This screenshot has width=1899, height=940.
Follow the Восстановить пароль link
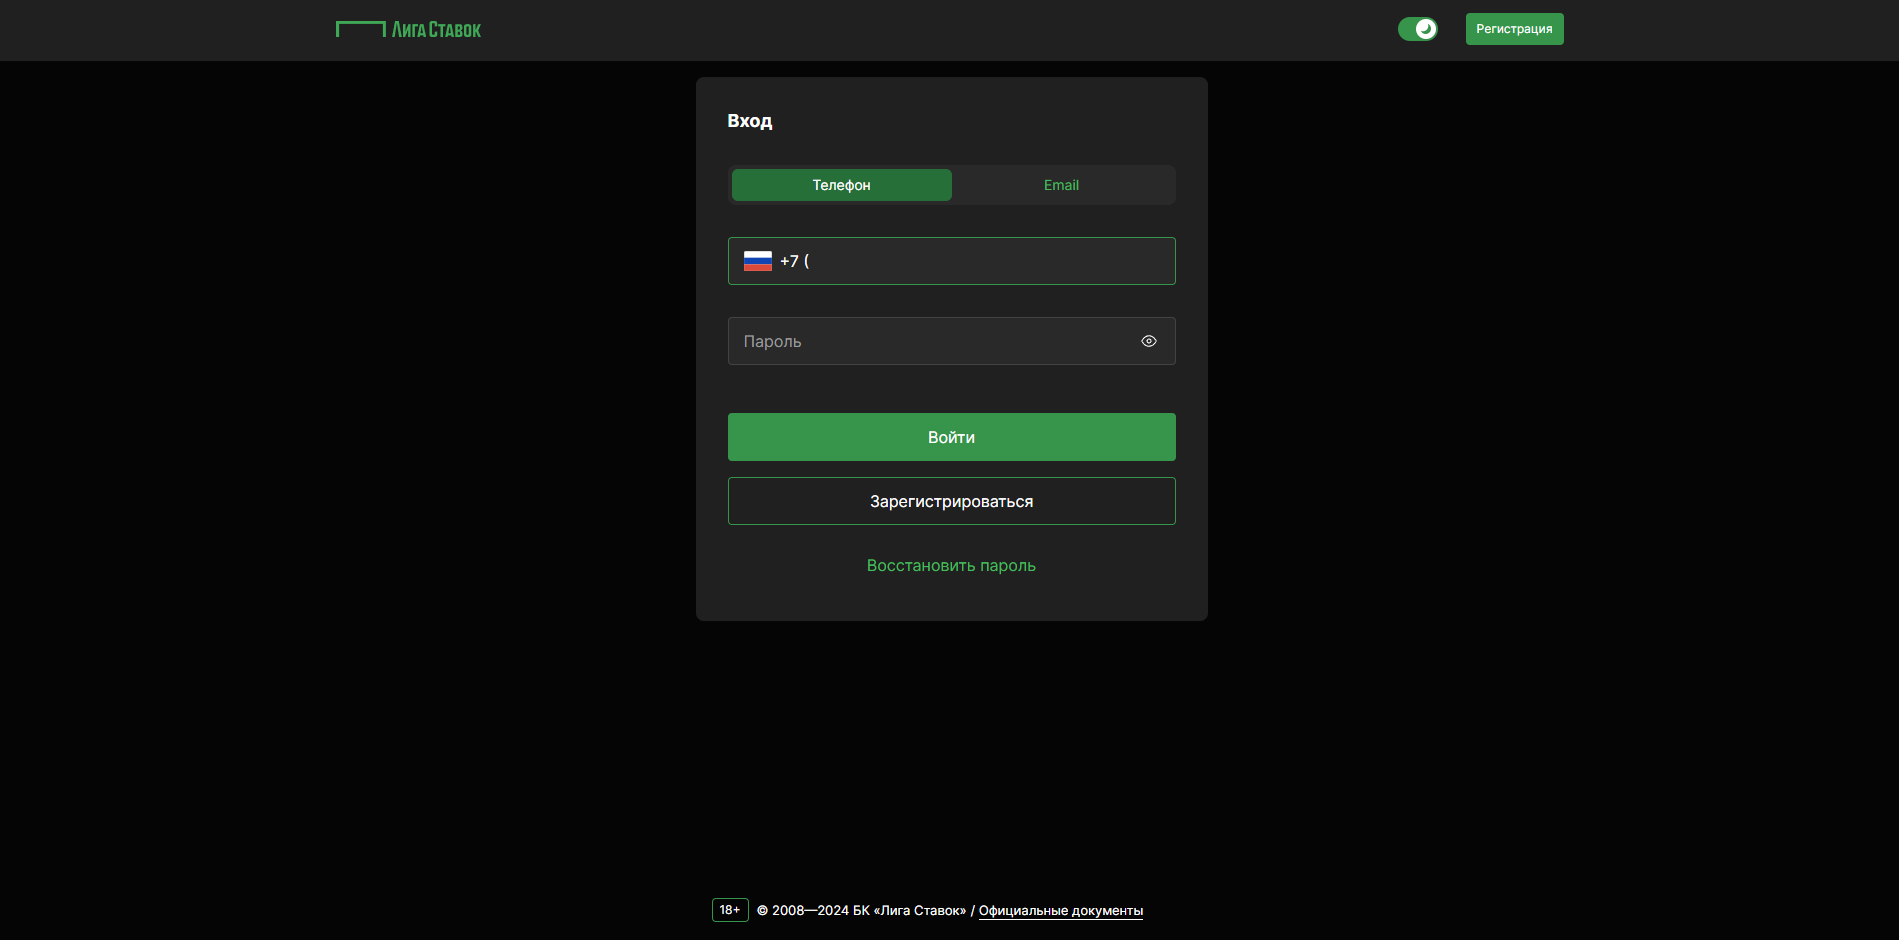951,565
